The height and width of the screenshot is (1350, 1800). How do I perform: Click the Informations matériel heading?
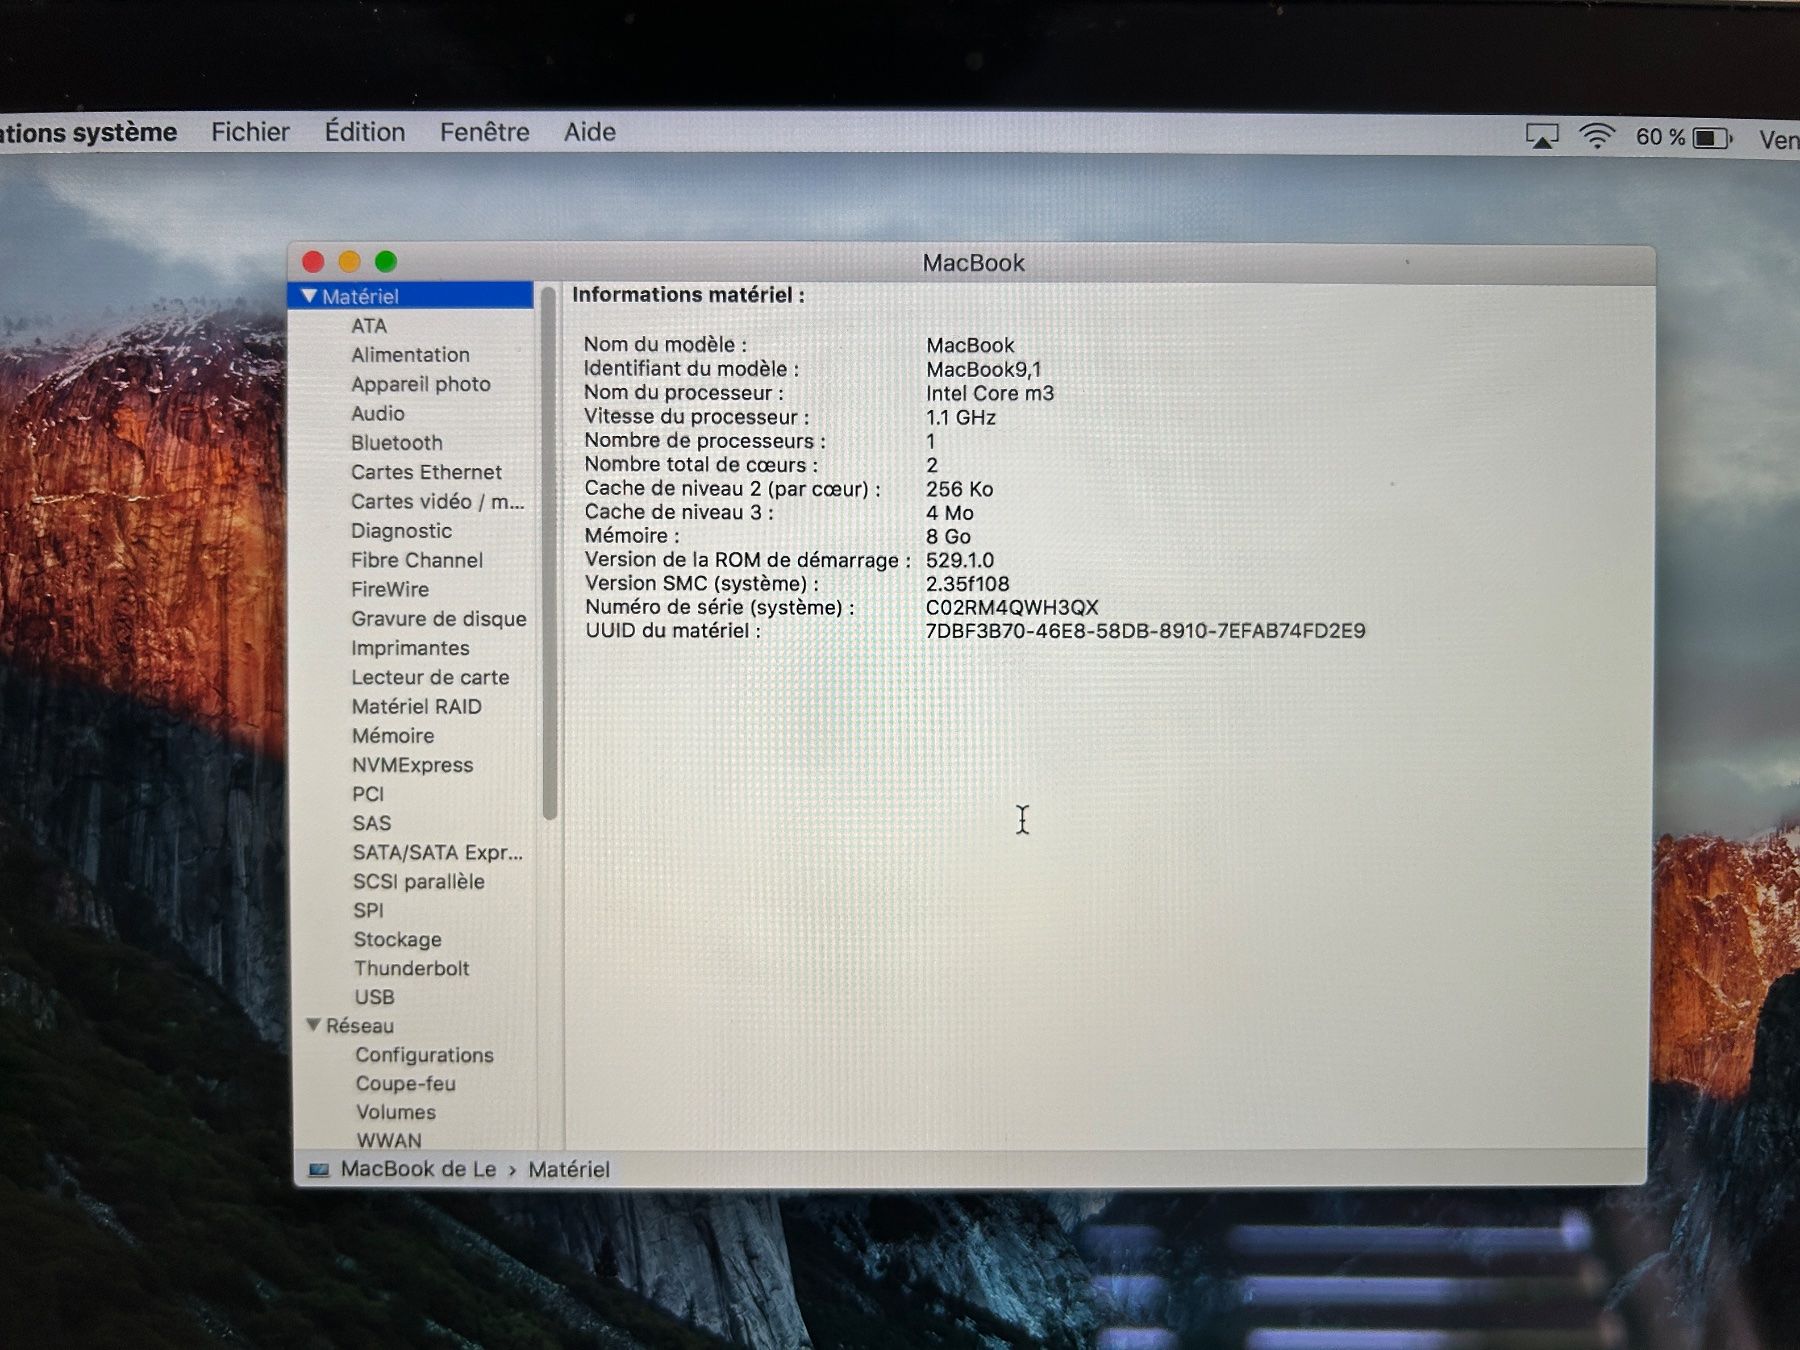(689, 295)
